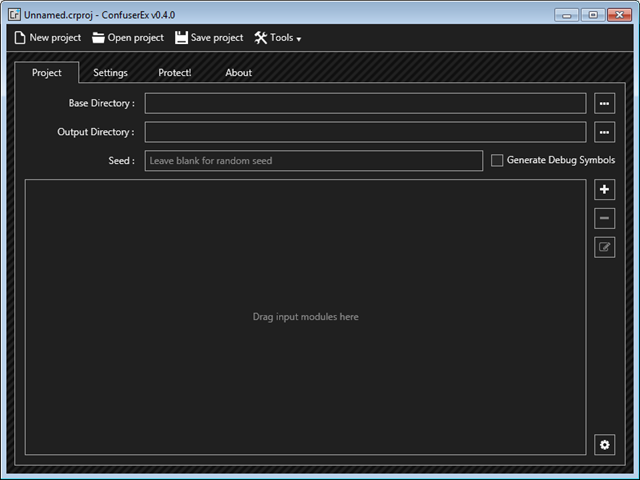The width and height of the screenshot is (640, 480).
Task: Save the project with the floppy disk icon
Action: pos(181,38)
